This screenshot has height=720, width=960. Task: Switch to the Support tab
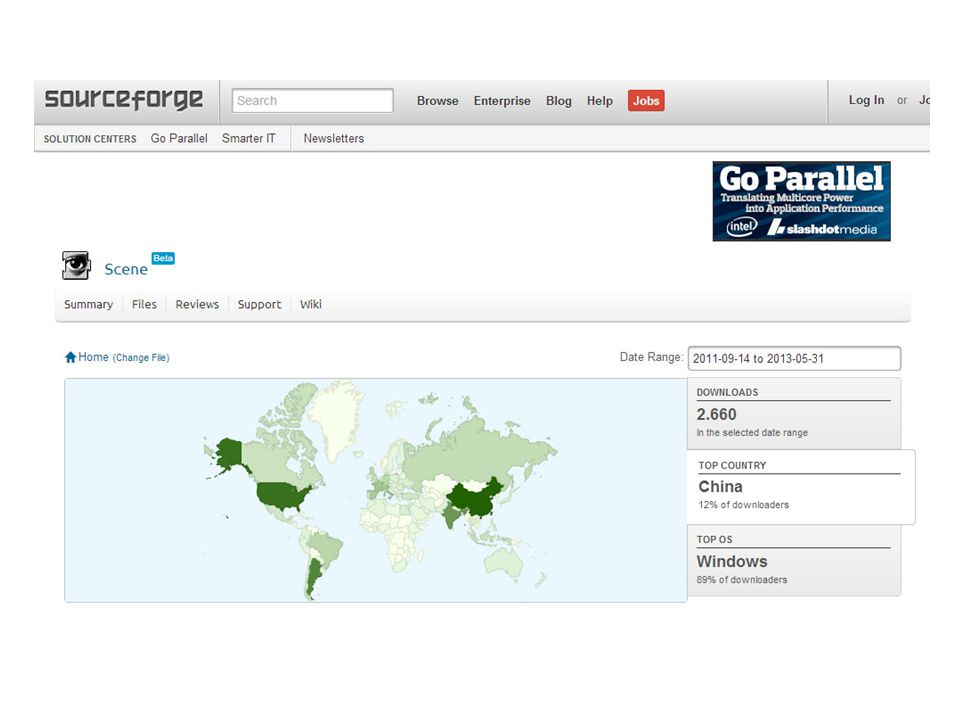point(260,304)
